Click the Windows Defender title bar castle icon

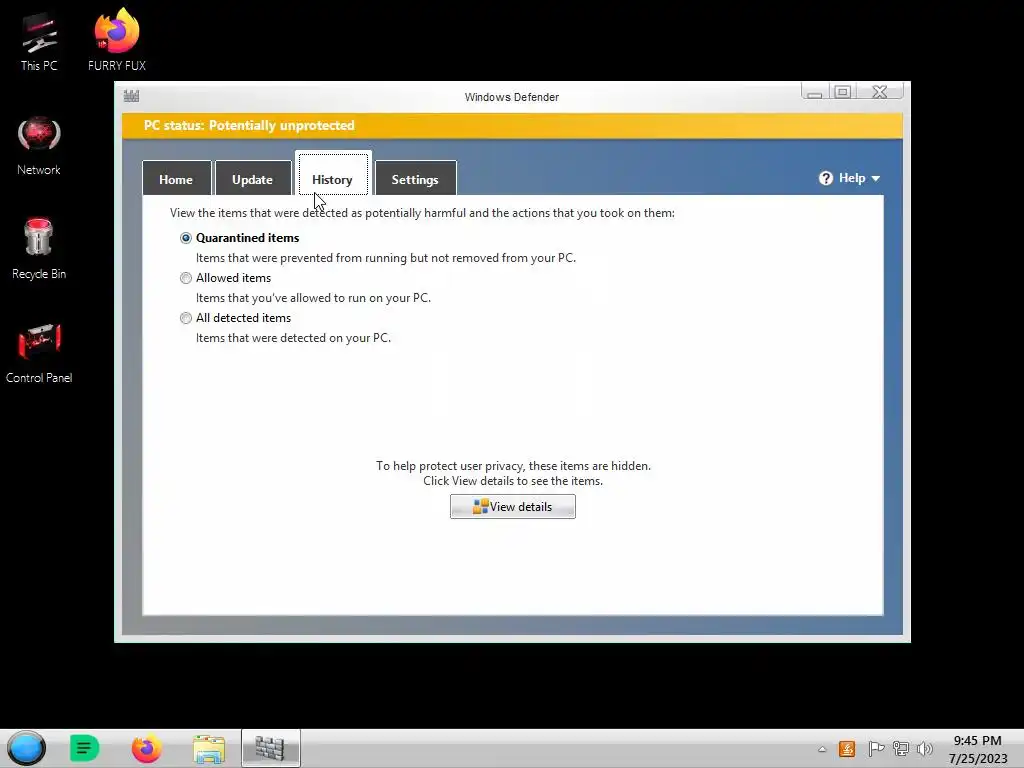(x=131, y=96)
